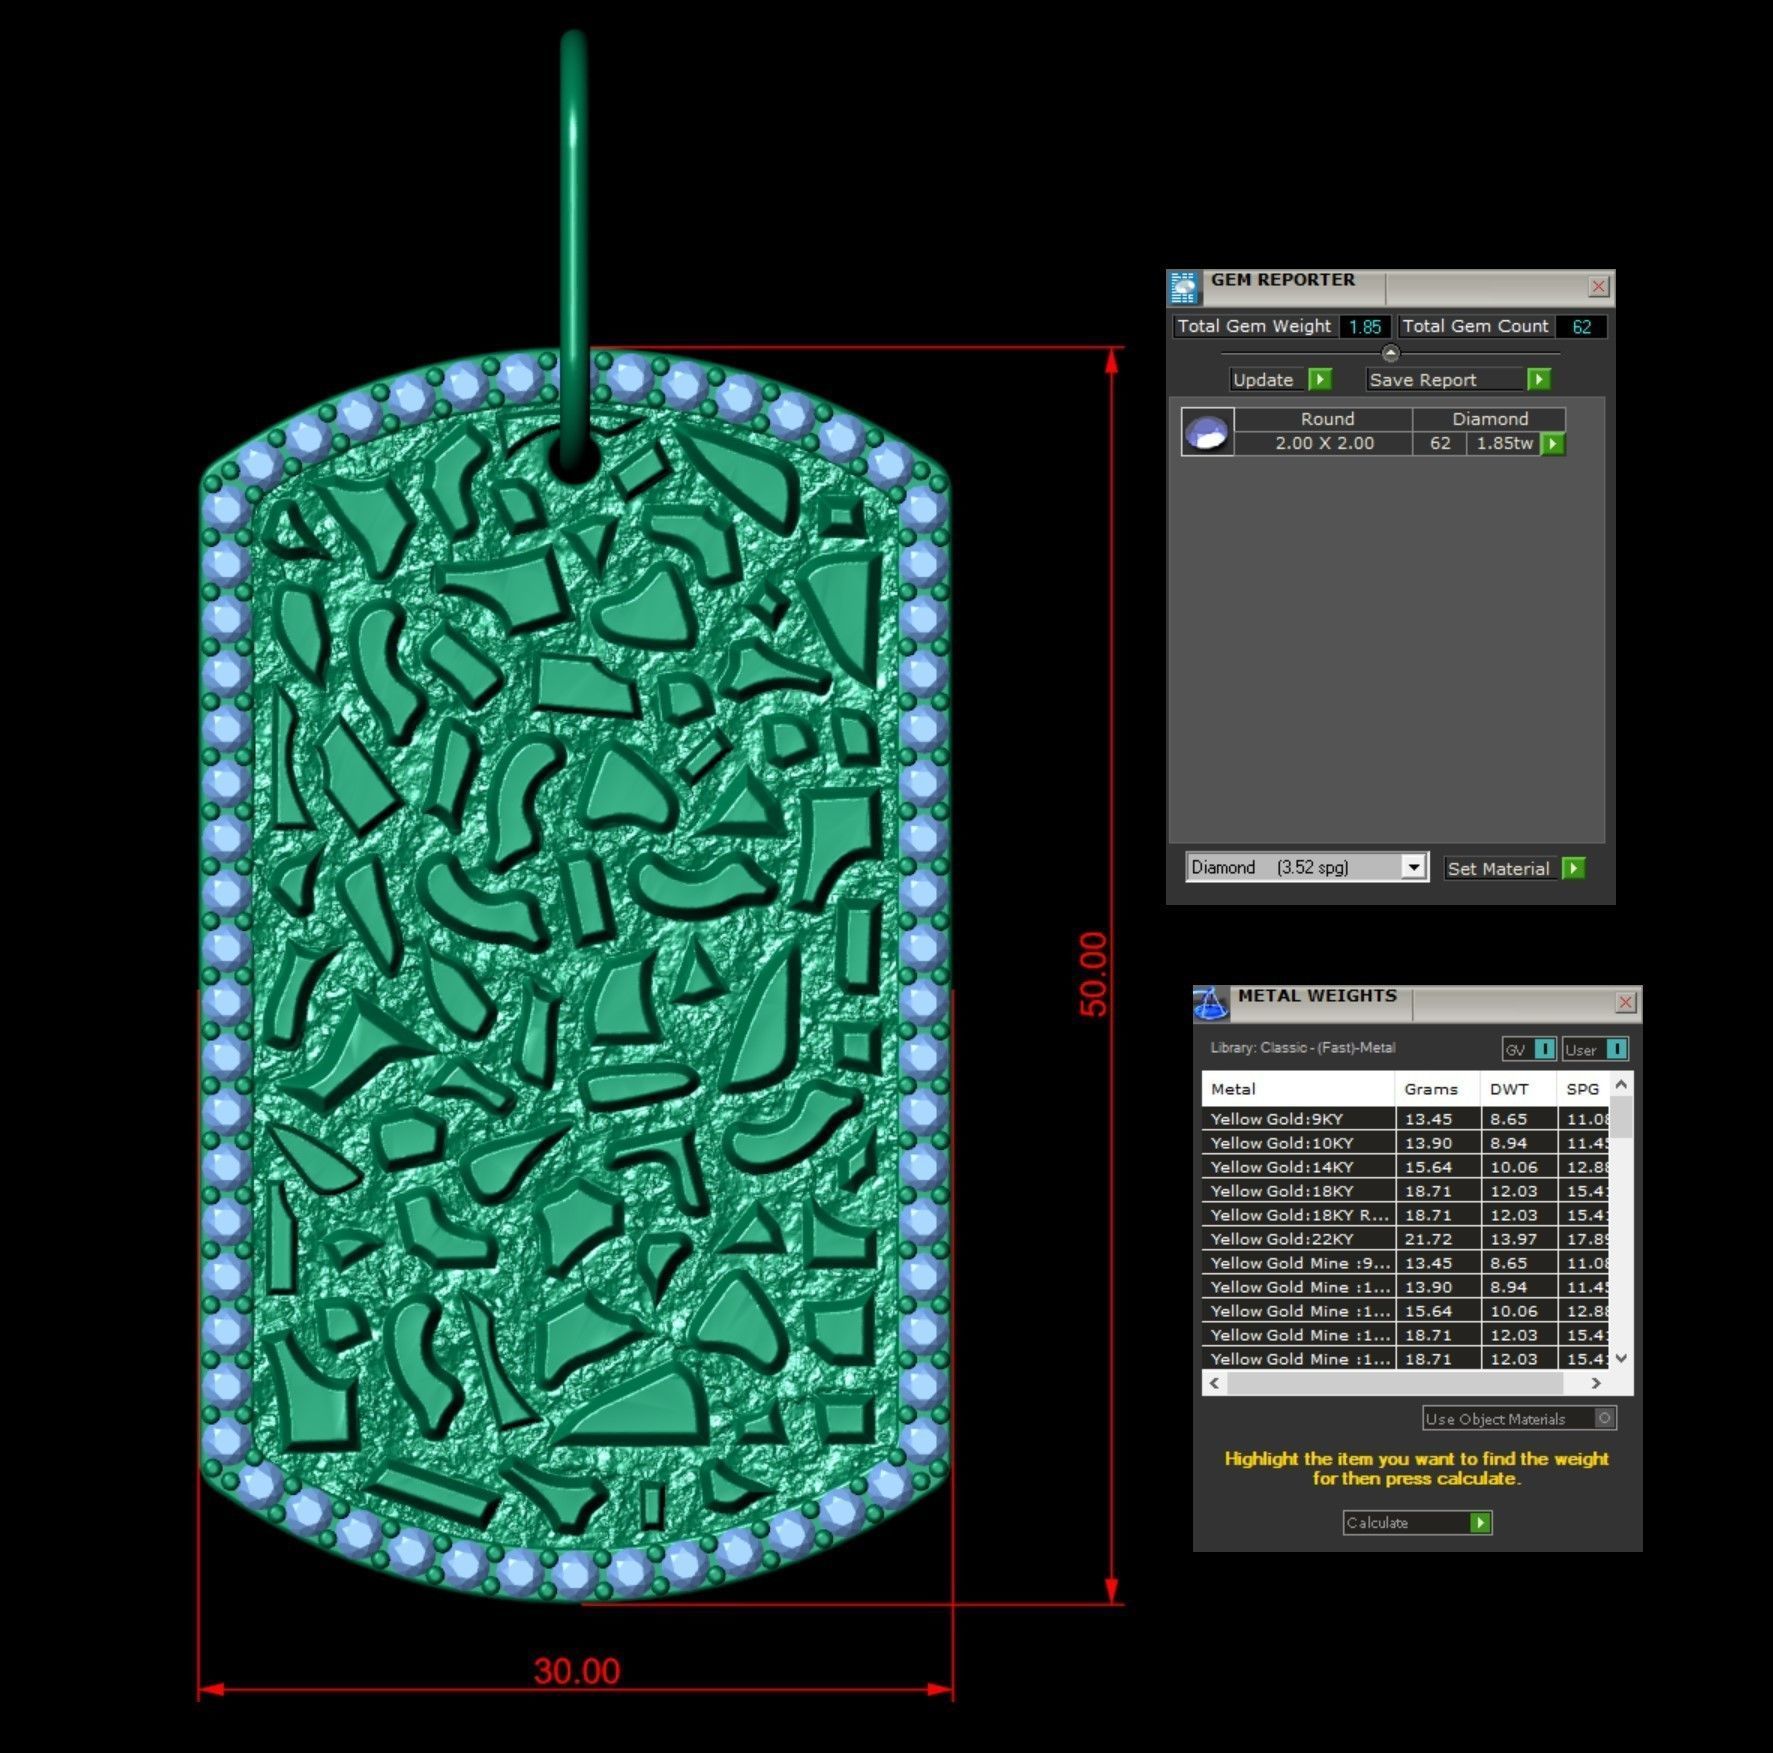Click the Library: Classic - (Fast)-Metal label
This screenshot has height=1753, width=1773.
coord(1302,1048)
